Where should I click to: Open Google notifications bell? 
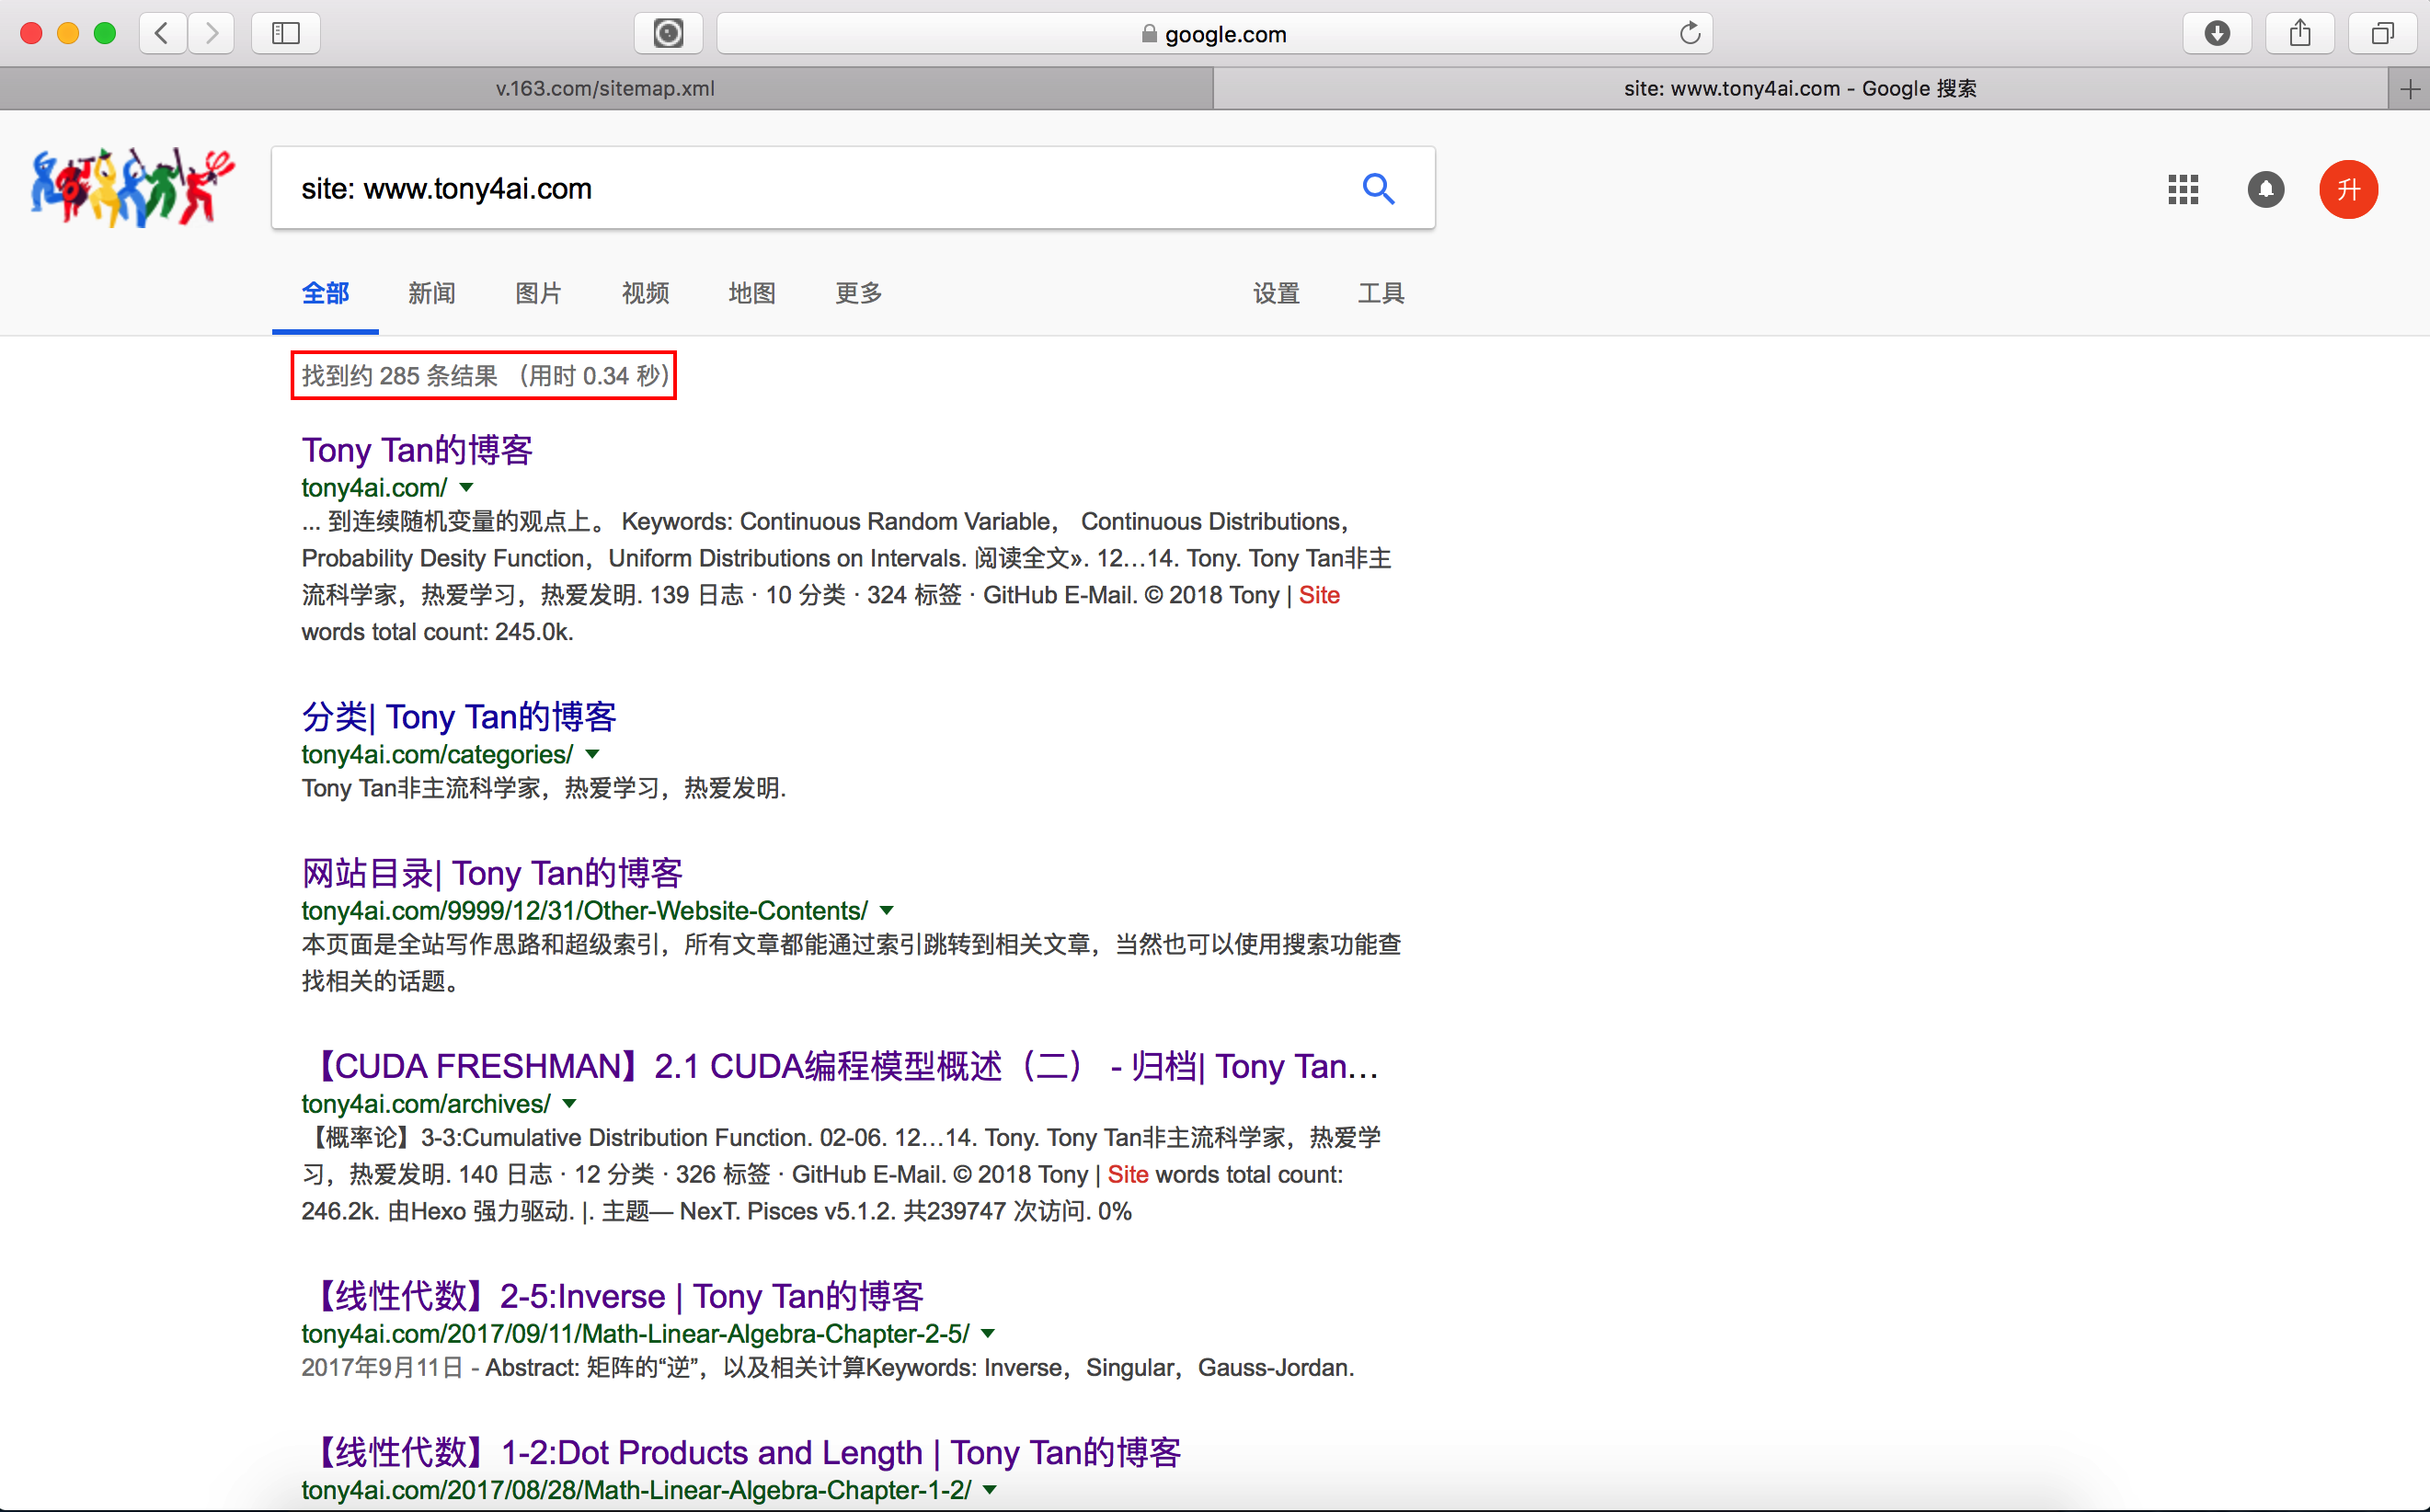click(2265, 189)
